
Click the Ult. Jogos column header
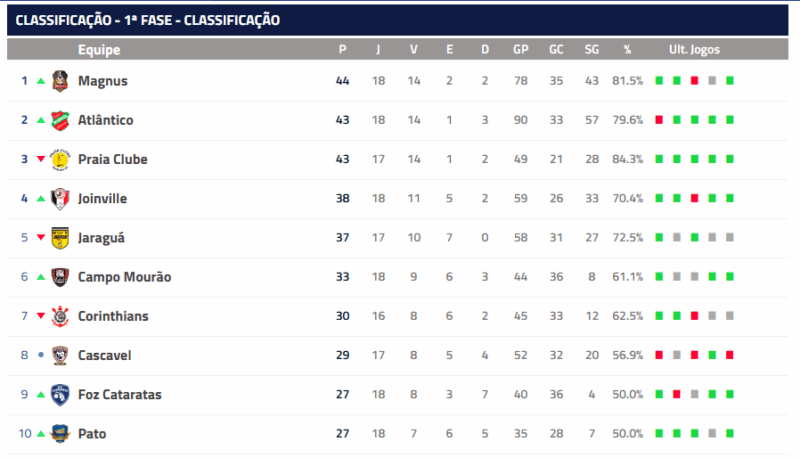694,50
